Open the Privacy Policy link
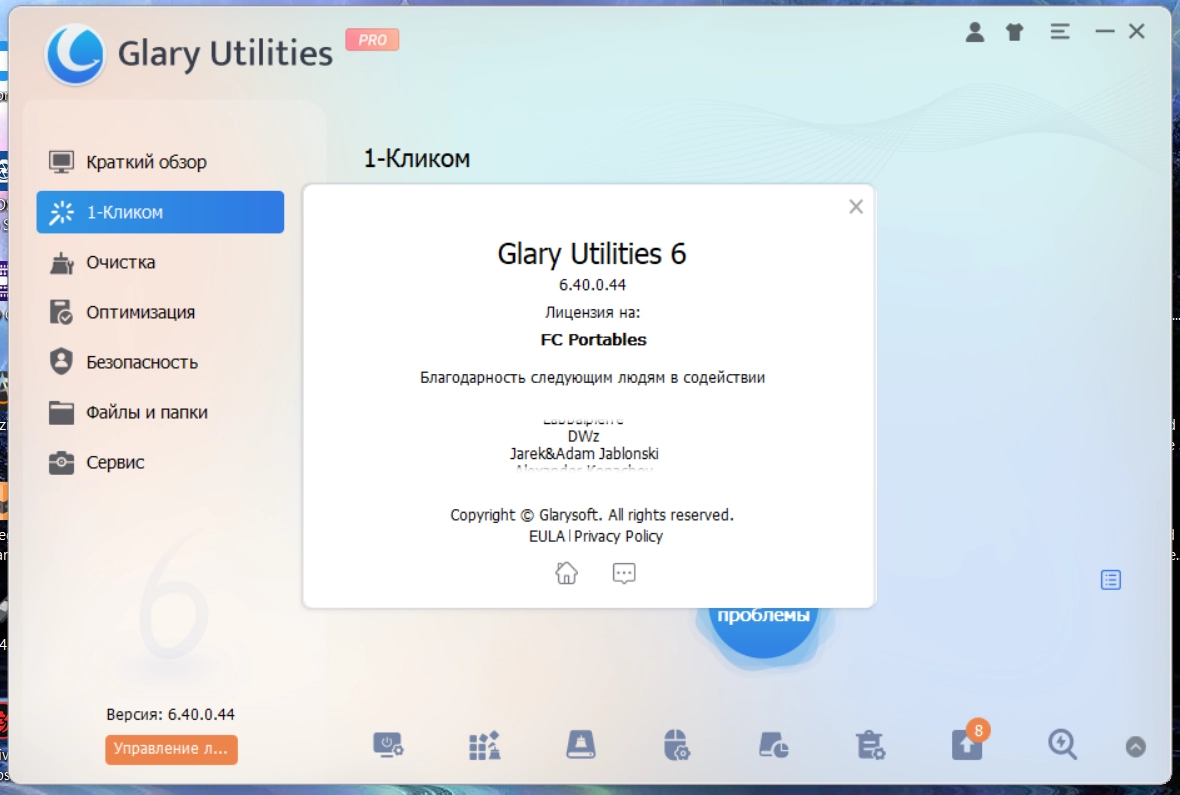 pos(618,536)
